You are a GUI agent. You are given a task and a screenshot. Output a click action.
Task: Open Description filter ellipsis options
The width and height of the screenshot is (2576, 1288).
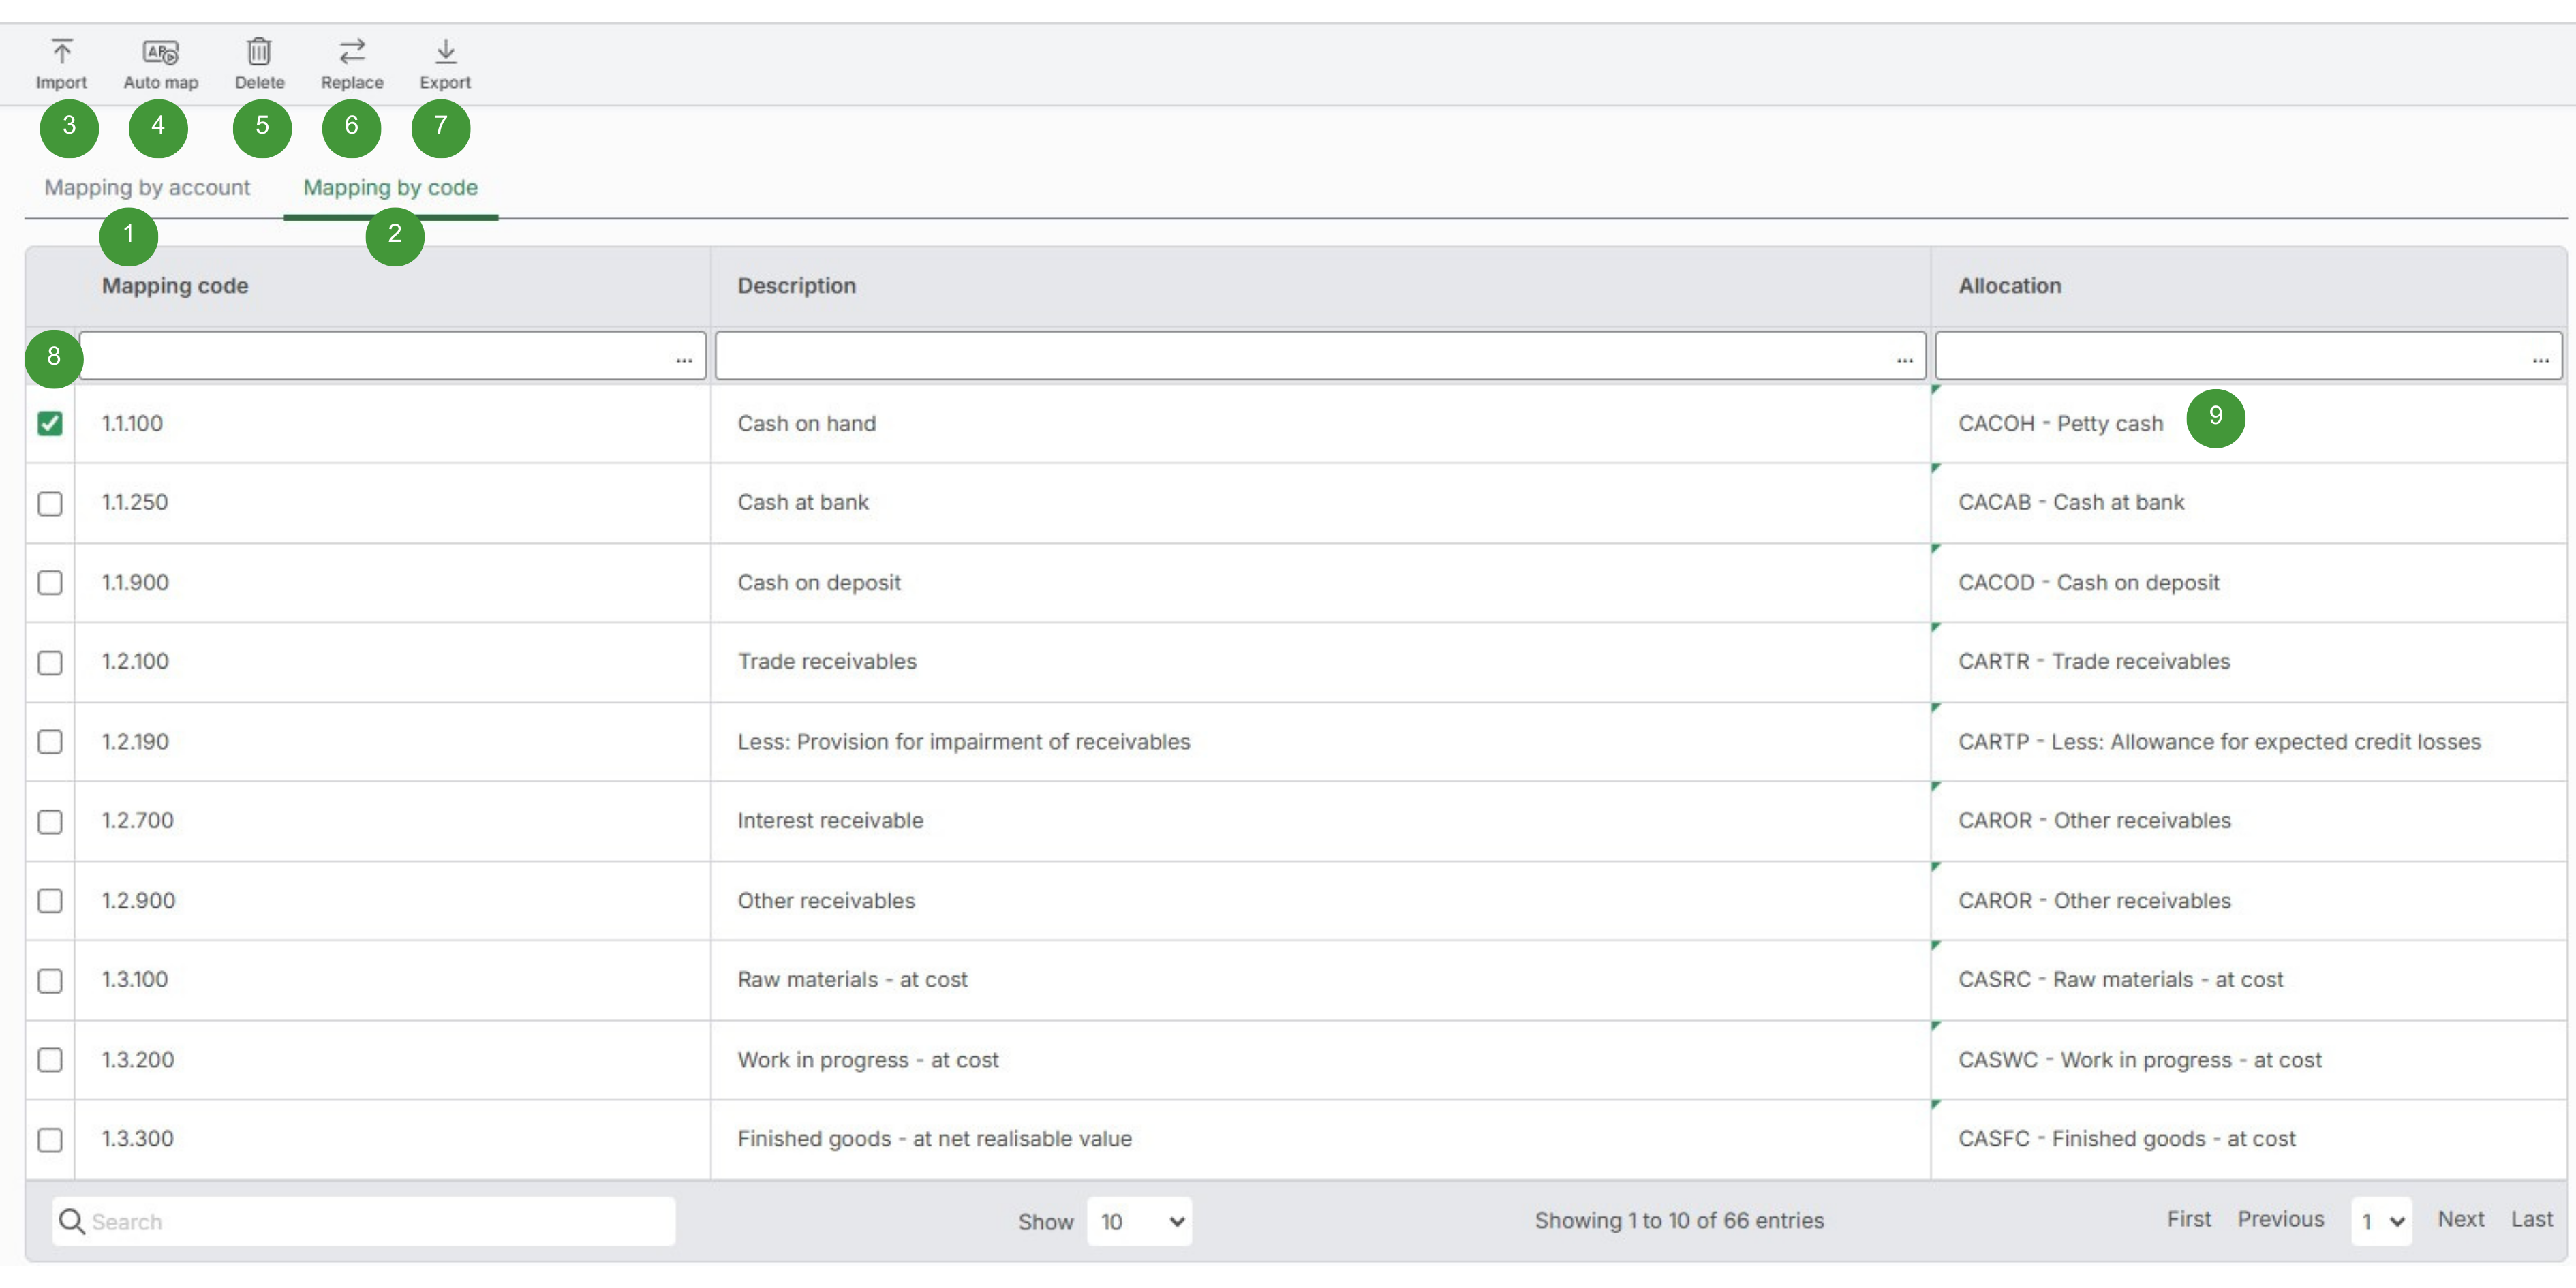click(x=1904, y=358)
